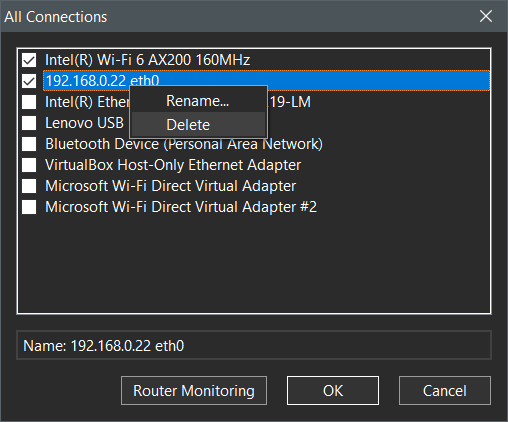The width and height of the screenshot is (508, 422).
Task: Uncheck the 192.168.0.22 eth0 checkbox
Action: click(x=29, y=81)
